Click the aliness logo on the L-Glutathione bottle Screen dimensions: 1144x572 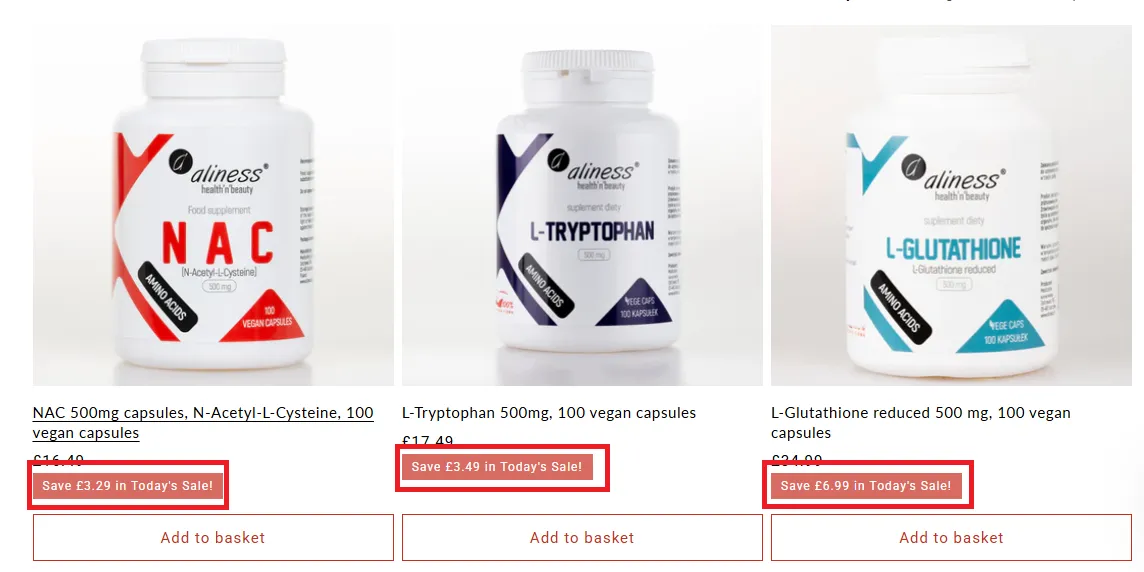(x=953, y=177)
